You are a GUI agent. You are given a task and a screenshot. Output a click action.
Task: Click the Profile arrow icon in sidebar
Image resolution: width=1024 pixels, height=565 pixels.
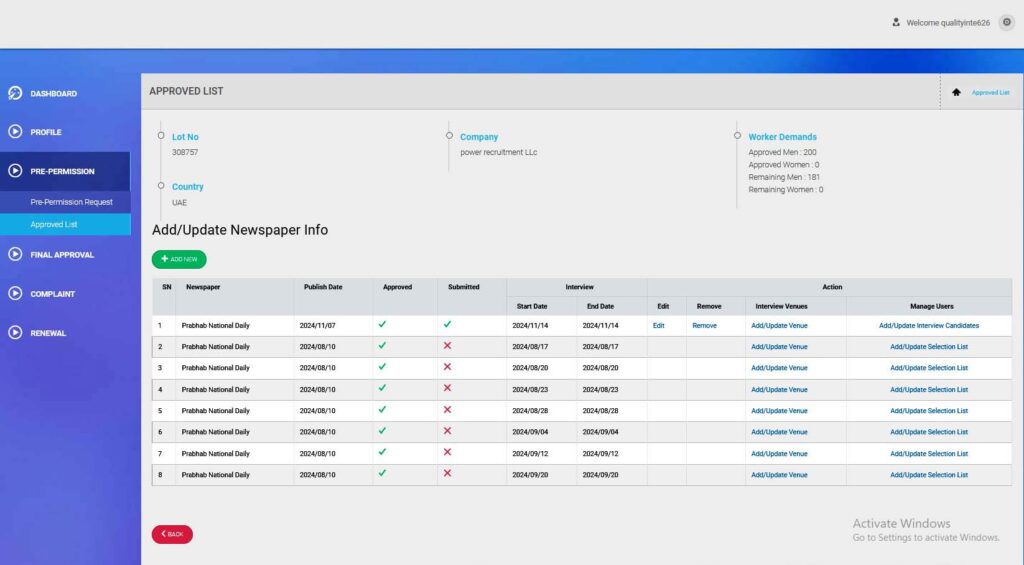point(15,132)
